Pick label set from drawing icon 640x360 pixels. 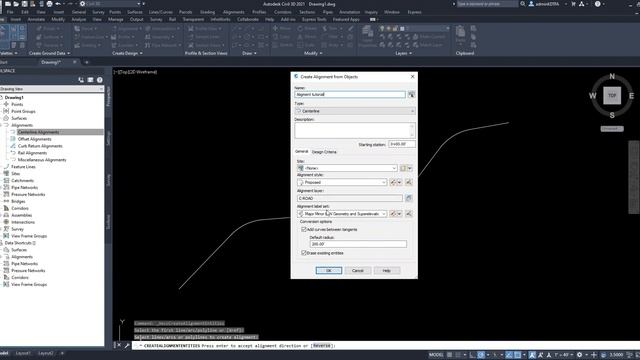pyautogui.click(x=409, y=213)
